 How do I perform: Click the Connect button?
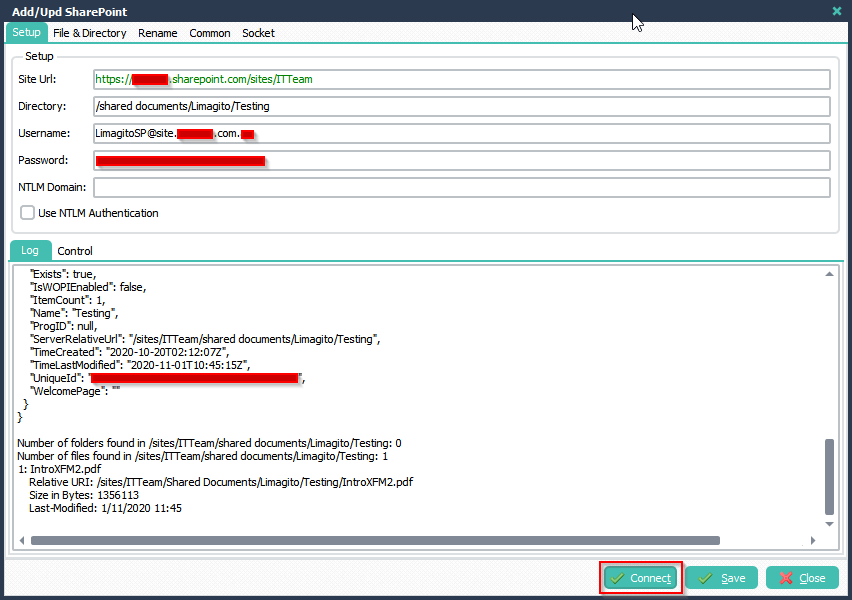tap(641, 578)
